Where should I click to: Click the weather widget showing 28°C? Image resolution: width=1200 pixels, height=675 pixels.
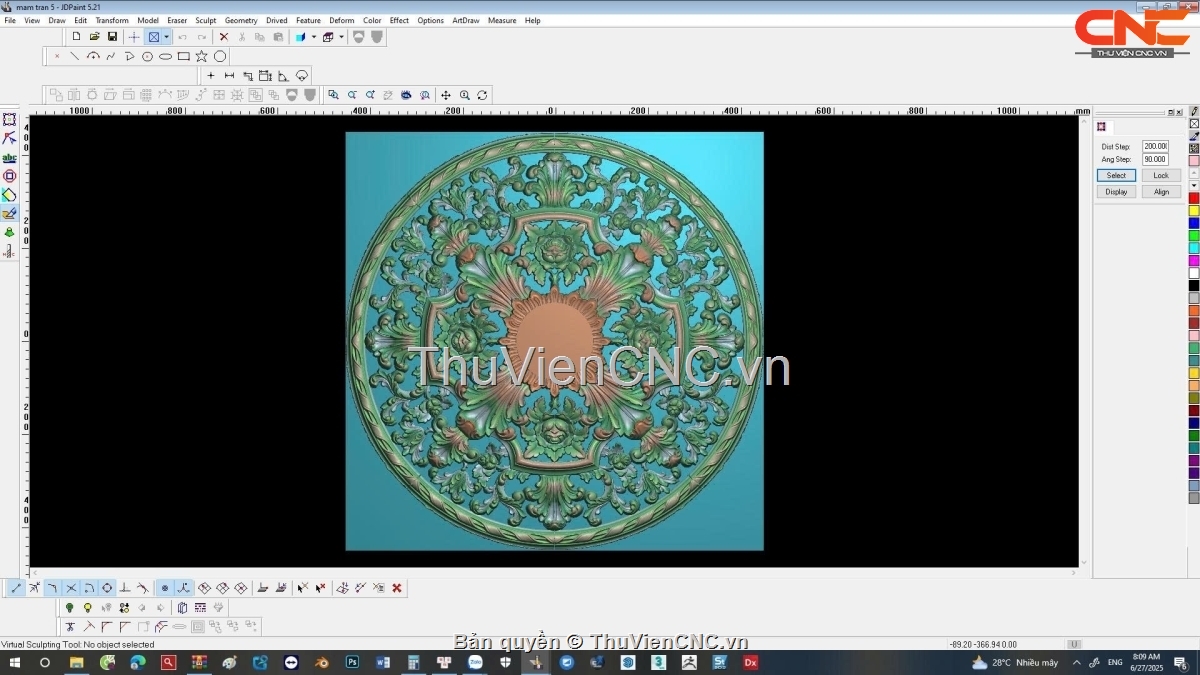pos(1014,662)
